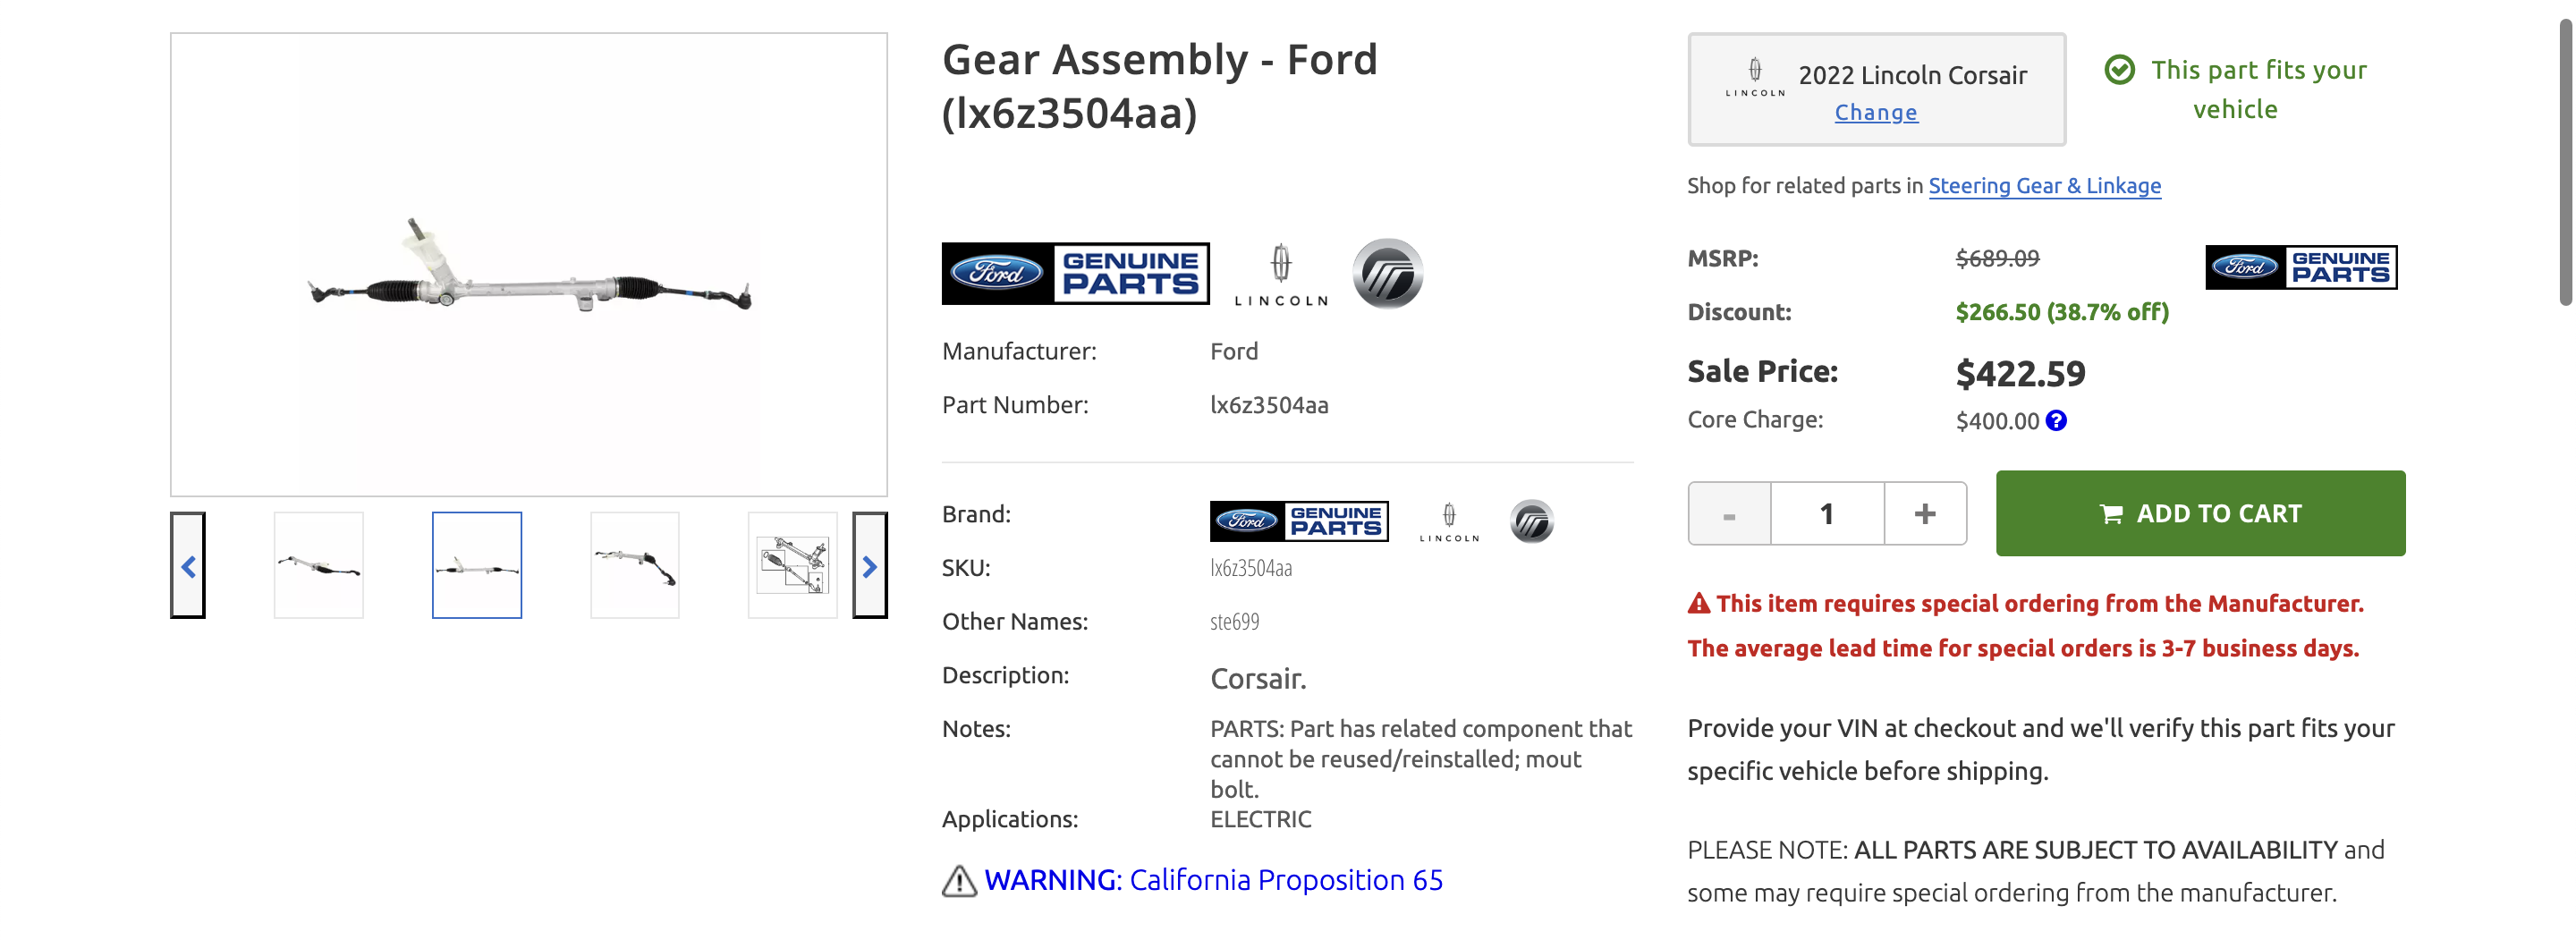
Task: View the parts diagram thumbnail
Action: point(792,566)
